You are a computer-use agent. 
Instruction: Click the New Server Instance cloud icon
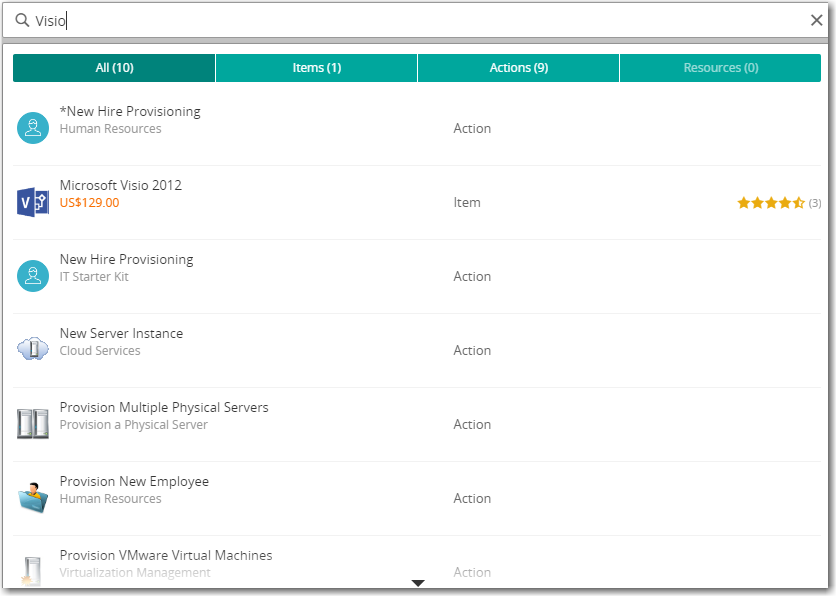tap(33, 349)
